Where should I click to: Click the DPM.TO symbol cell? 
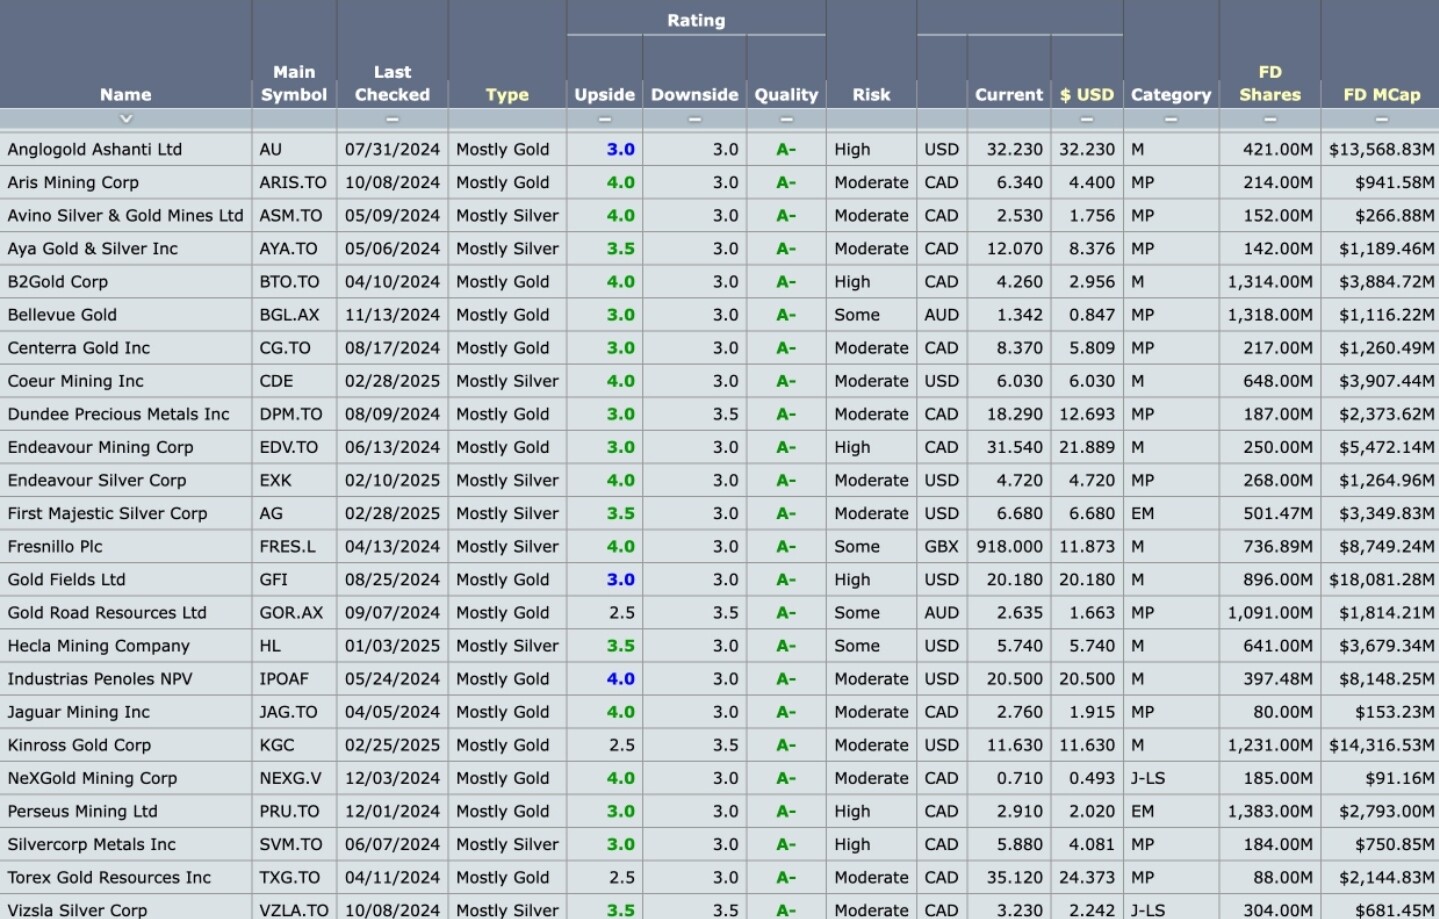pyautogui.click(x=291, y=414)
